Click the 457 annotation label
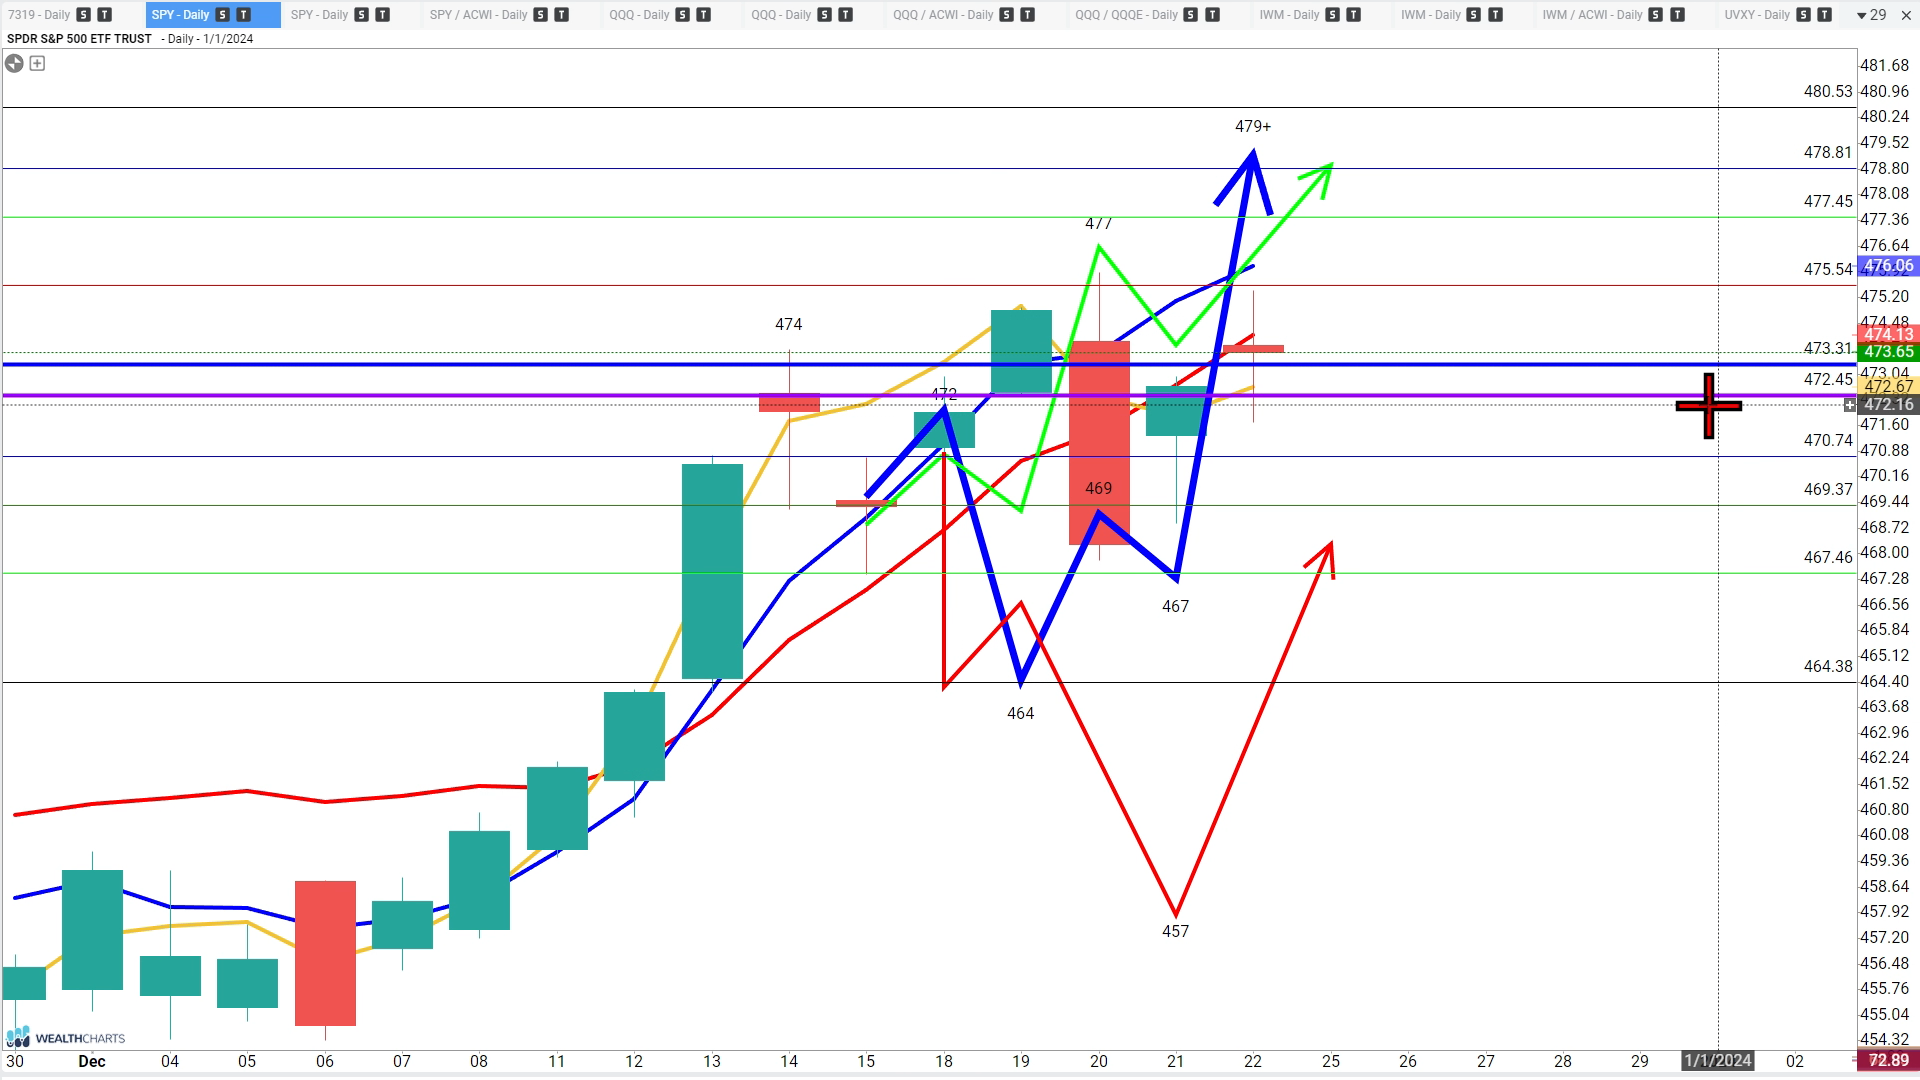The height and width of the screenshot is (1080, 1920). point(1175,931)
